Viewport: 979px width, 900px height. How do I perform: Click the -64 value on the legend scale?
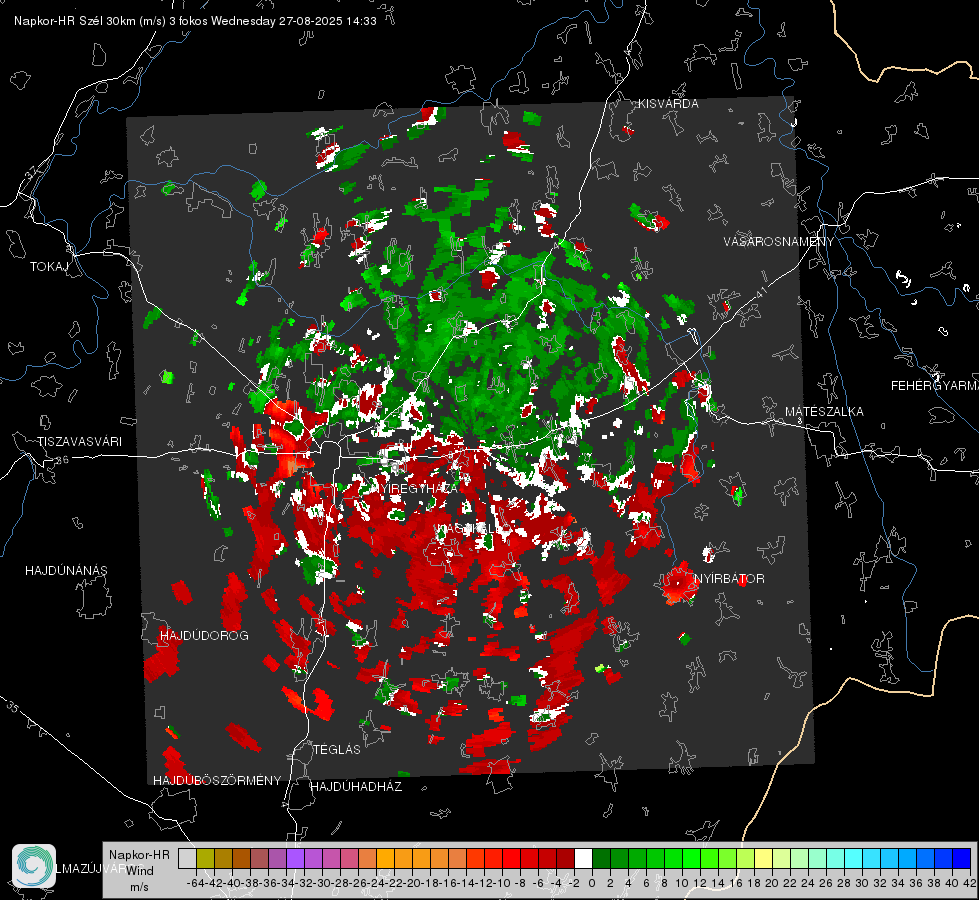(195, 883)
